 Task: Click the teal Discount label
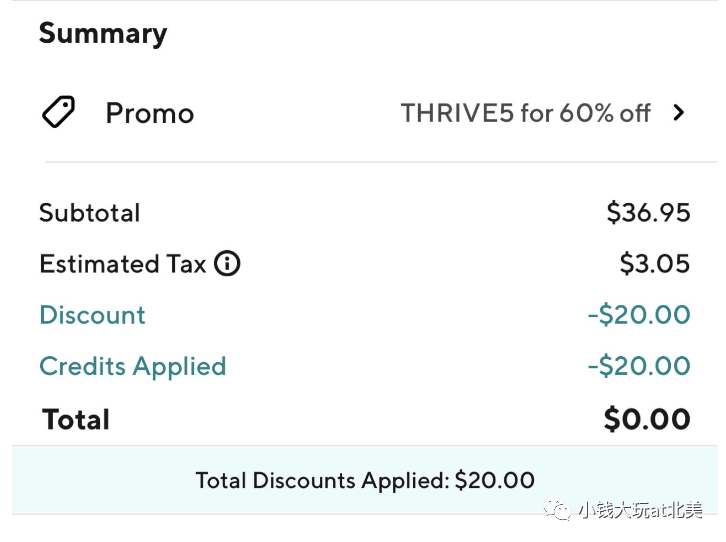[x=92, y=315]
